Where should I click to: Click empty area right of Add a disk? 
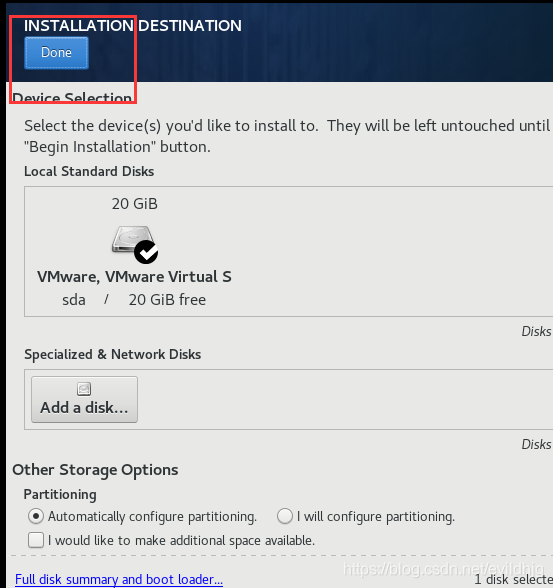[x=337, y=399]
